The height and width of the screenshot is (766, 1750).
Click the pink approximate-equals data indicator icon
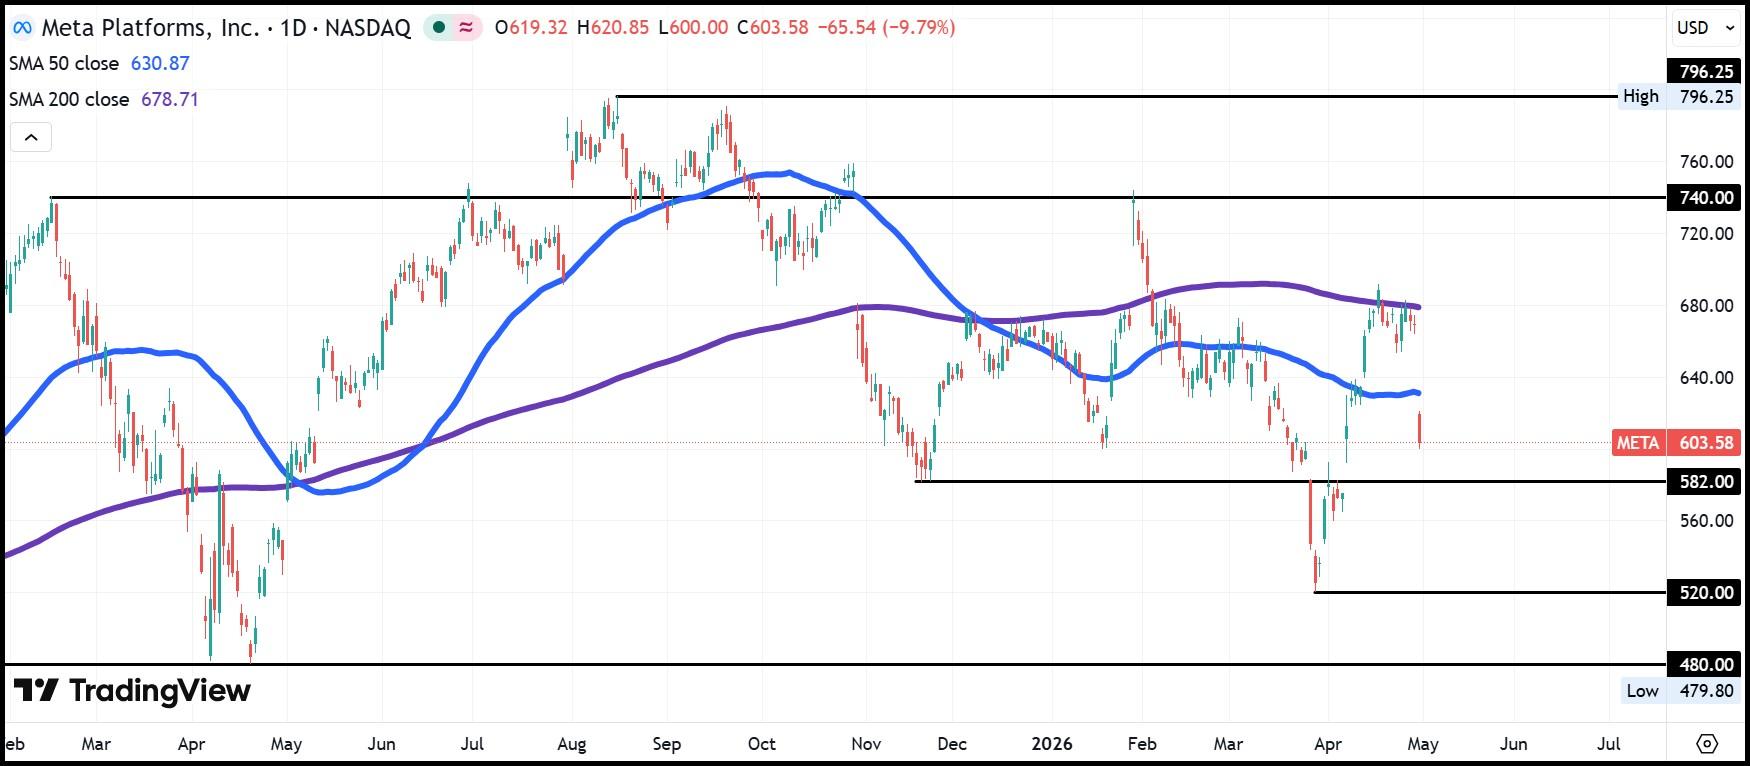(466, 28)
